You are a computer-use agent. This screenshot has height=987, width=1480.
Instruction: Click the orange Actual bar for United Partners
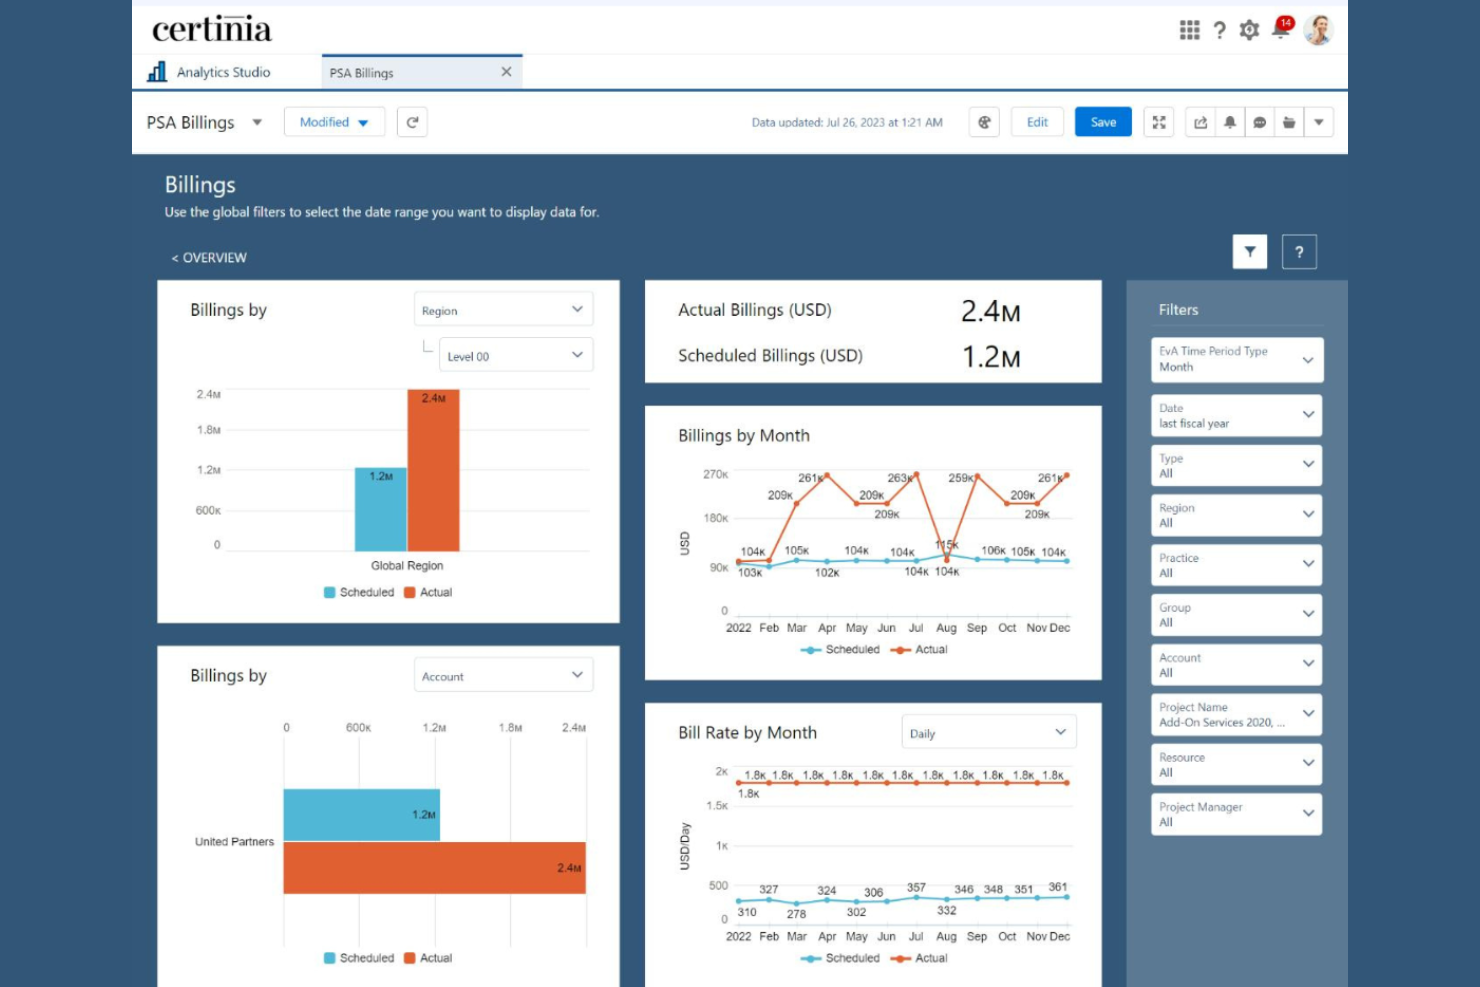coord(435,868)
